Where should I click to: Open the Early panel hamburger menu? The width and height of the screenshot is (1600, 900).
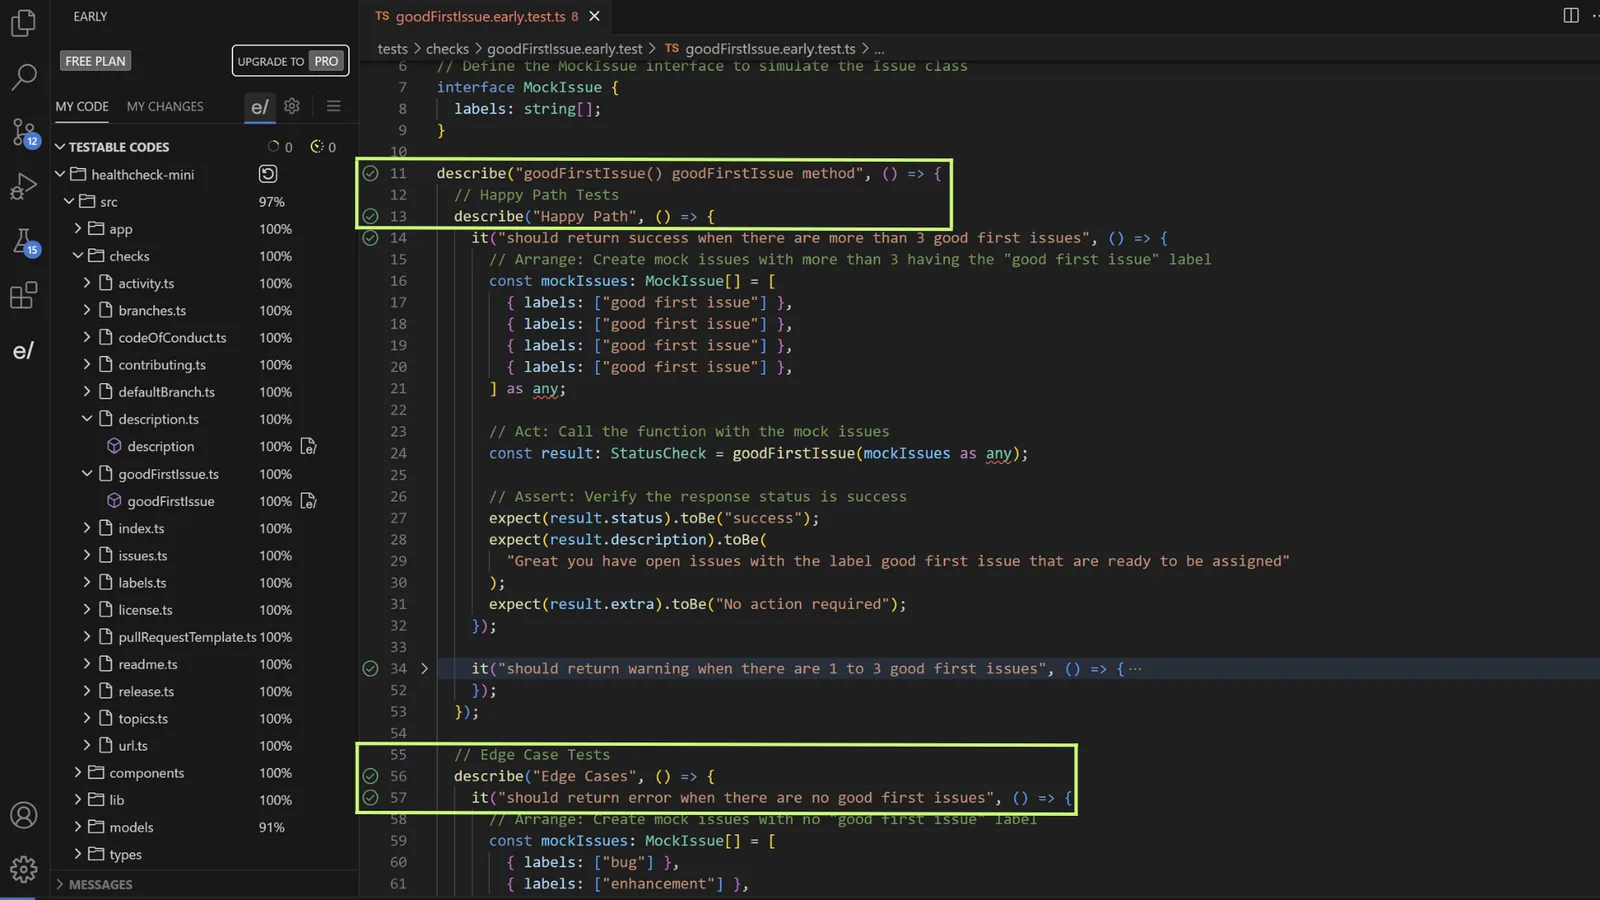point(334,106)
